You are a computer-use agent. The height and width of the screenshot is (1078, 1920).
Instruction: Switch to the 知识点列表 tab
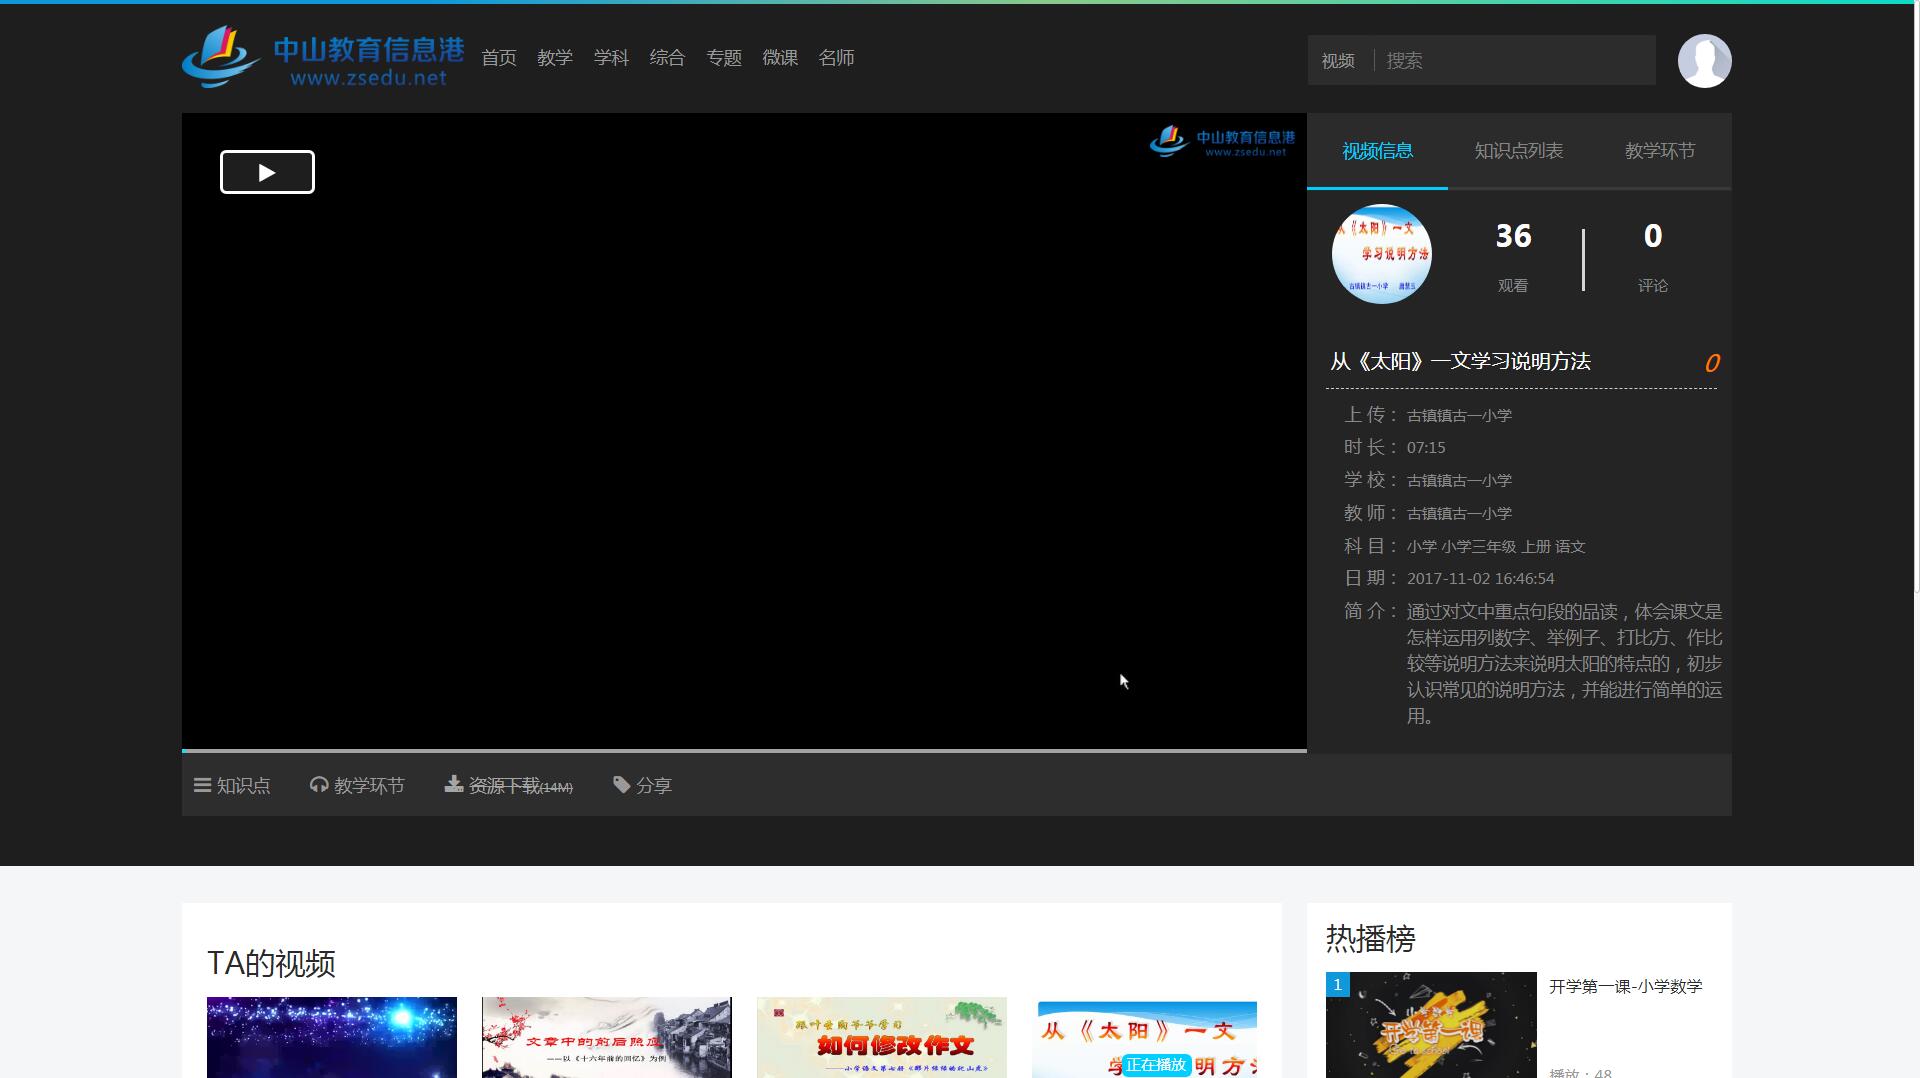pos(1518,151)
